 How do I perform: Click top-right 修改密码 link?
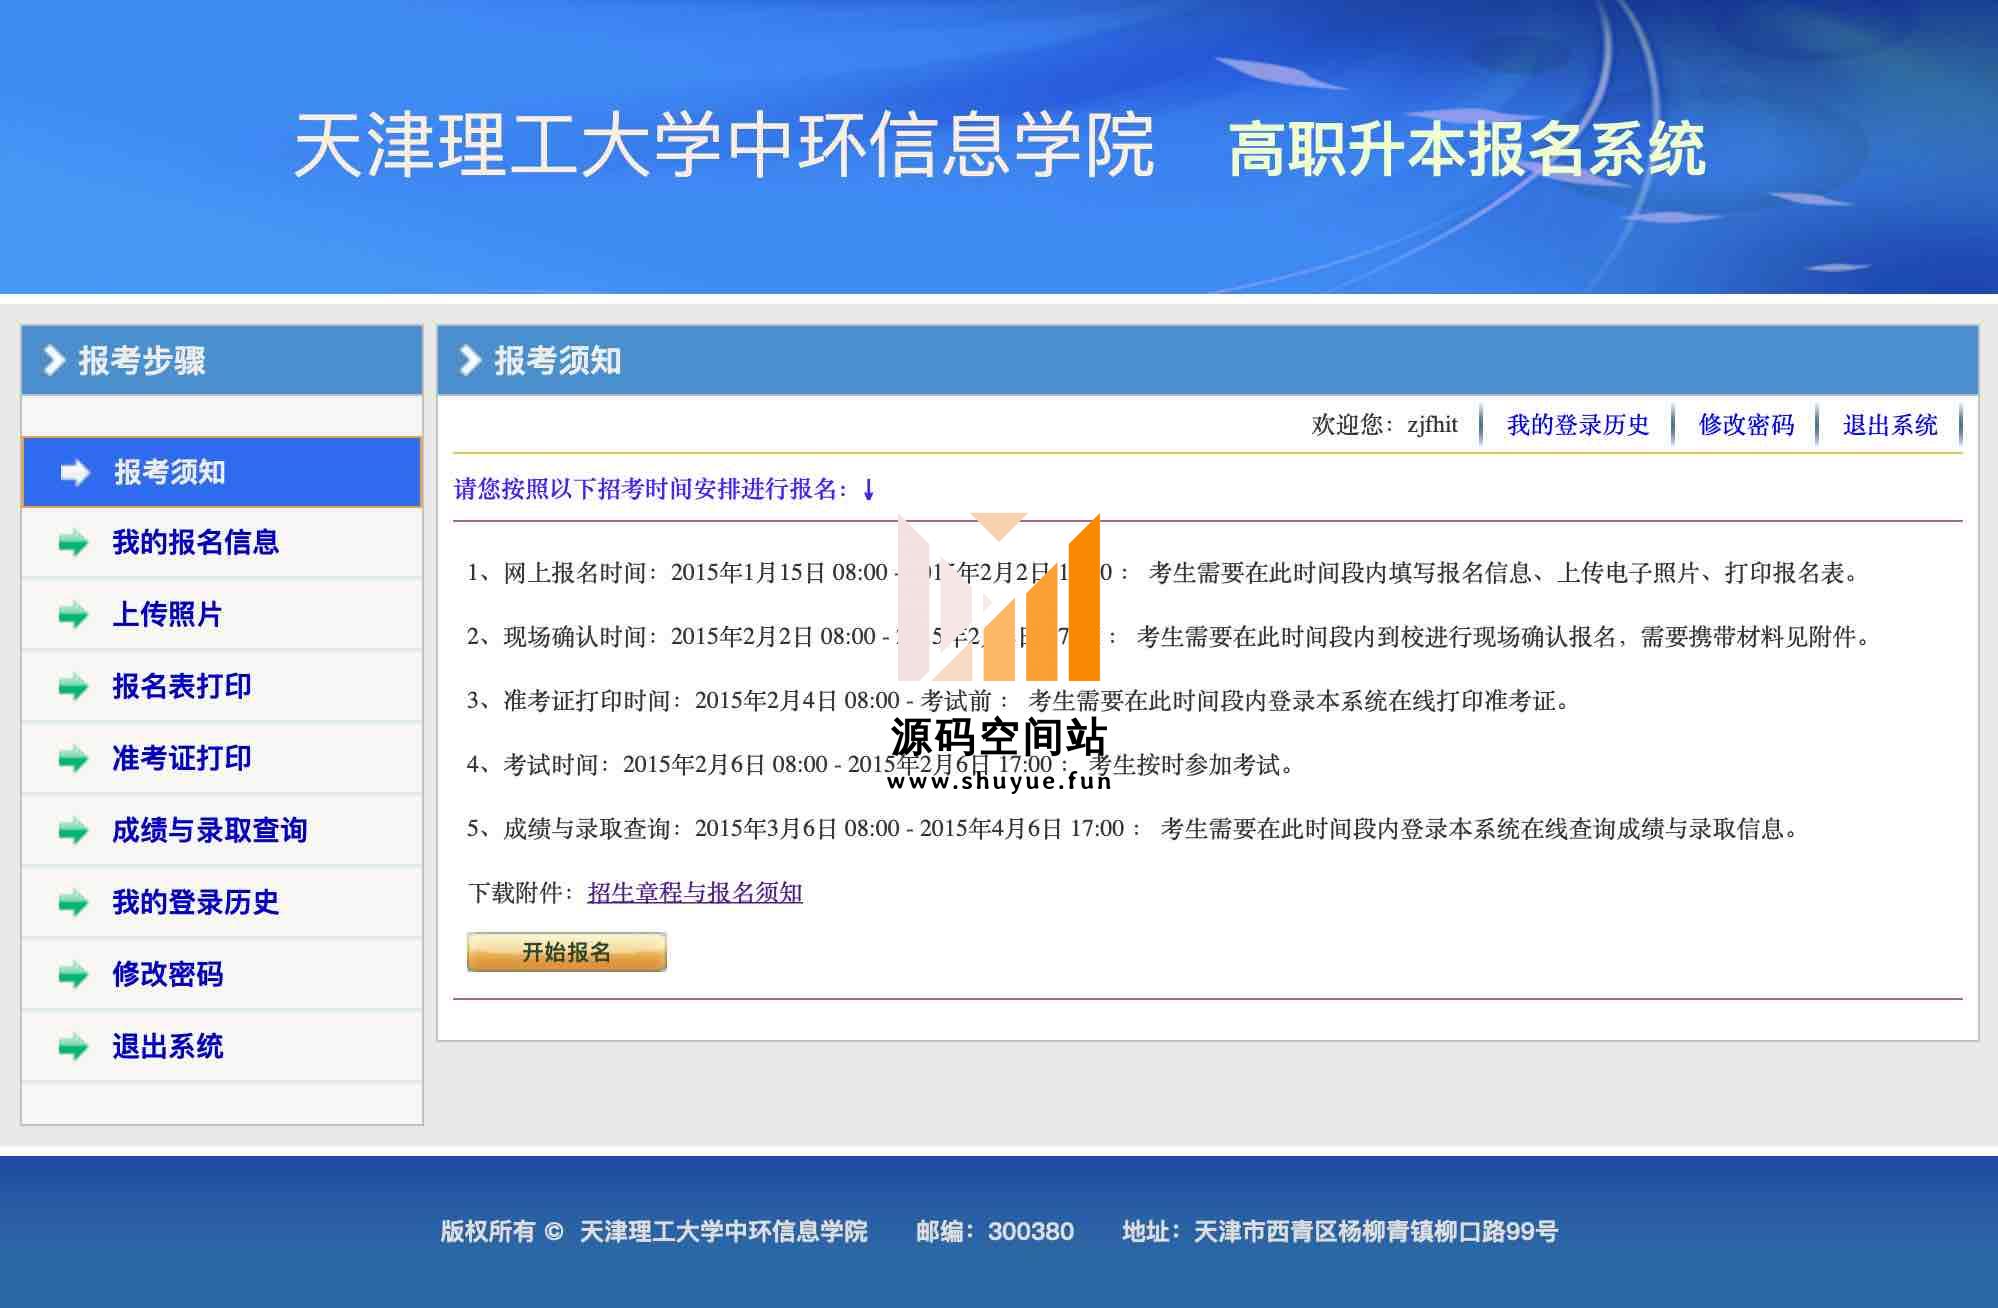[1746, 425]
